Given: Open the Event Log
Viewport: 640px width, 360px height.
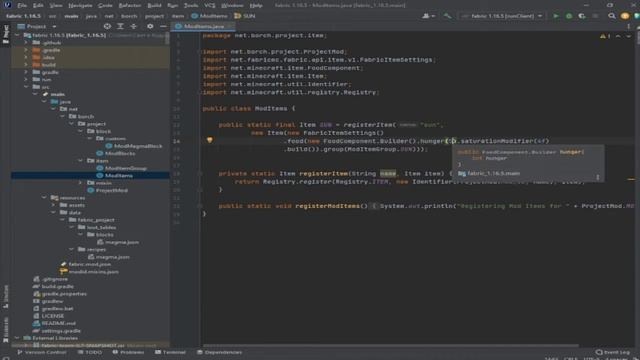Looking at the screenshot, I should (613, 352).
